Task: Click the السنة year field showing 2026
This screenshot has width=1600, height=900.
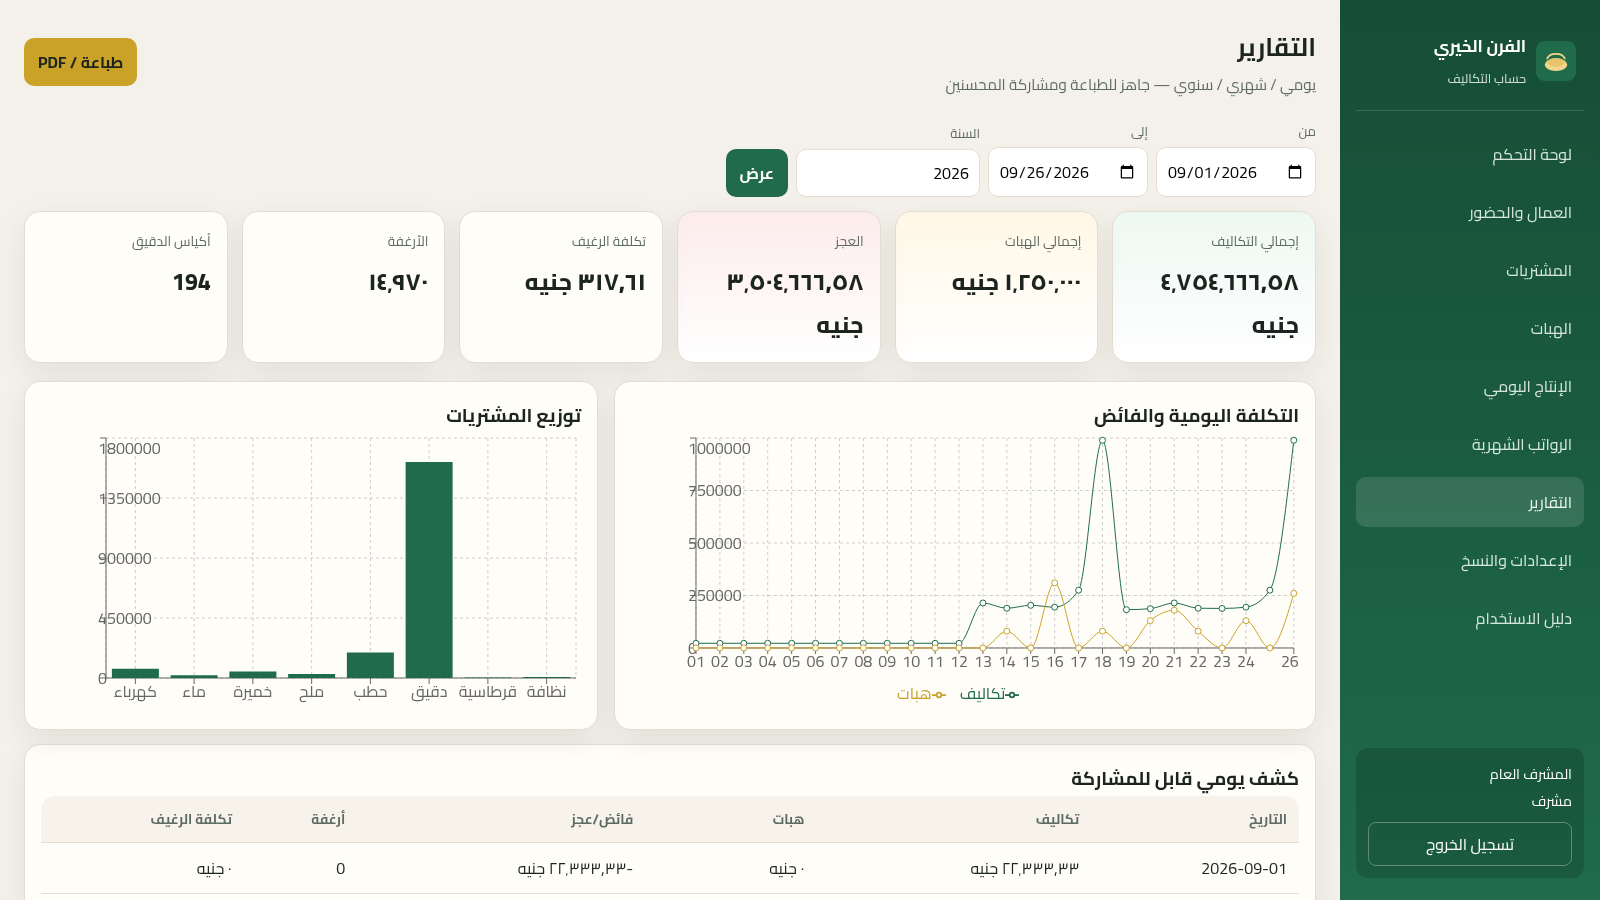Action: (x=888, y=173)
